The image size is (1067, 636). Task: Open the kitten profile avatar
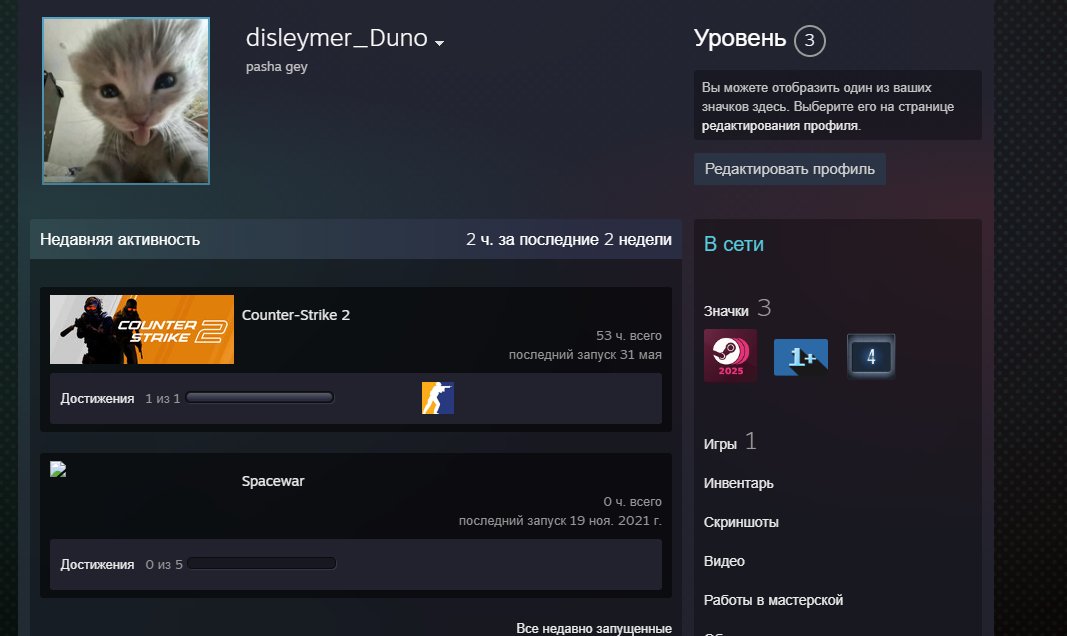(x=126, y=101)
